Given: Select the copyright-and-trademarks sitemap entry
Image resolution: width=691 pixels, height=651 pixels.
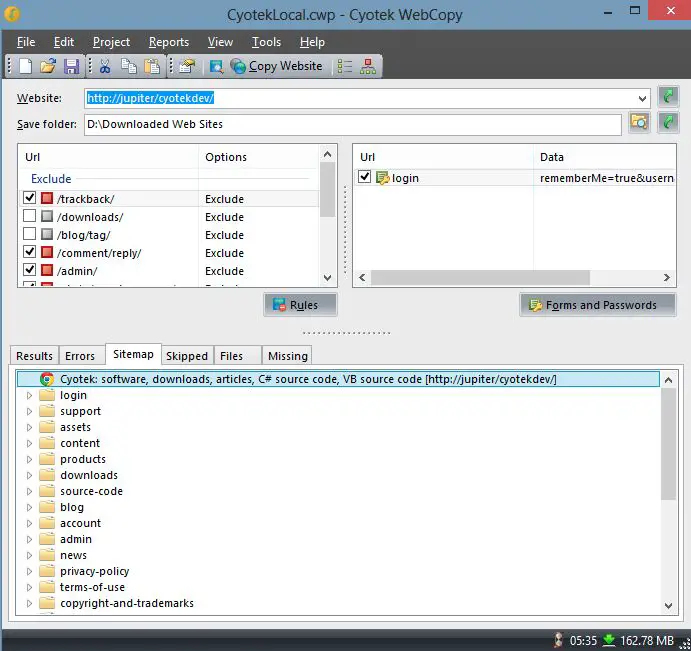Looking at the screenshot, I should 127,603.
